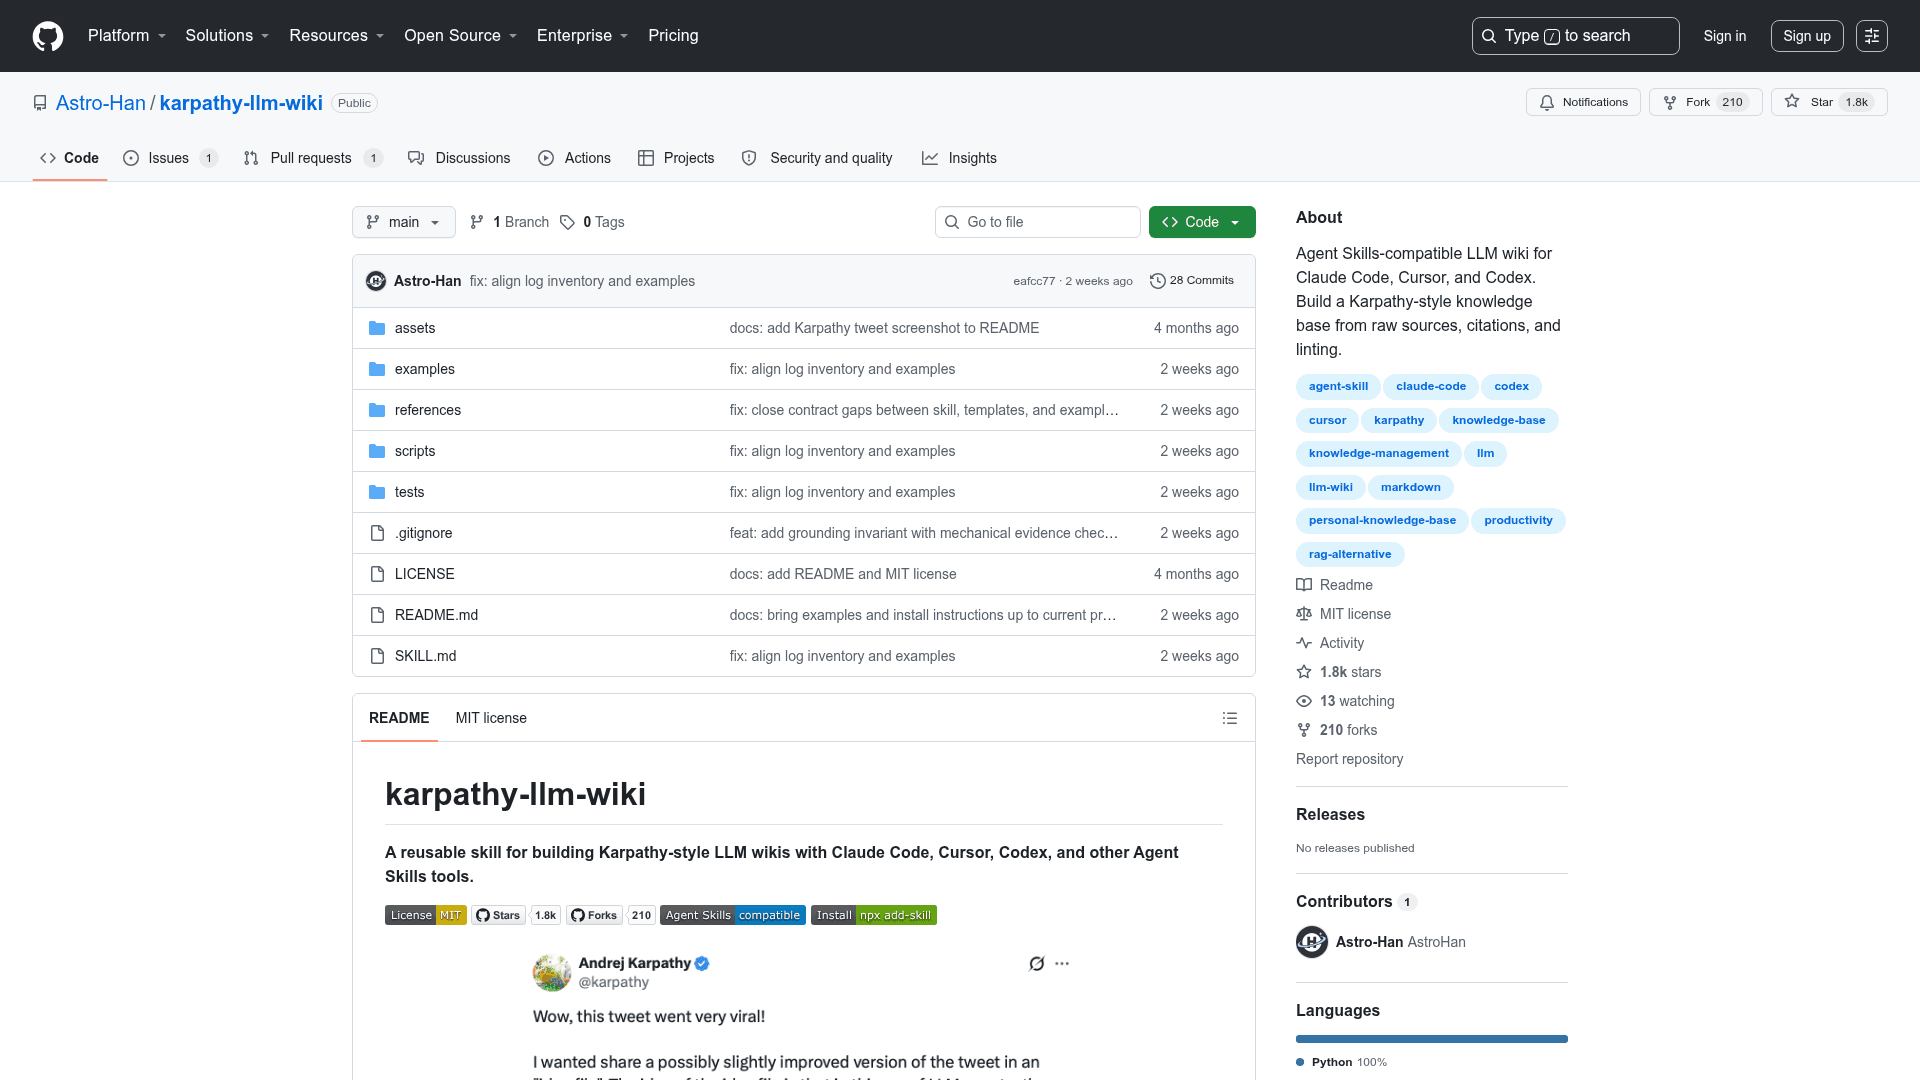Open the three-dot menu on Karpathy tweet

(x=1062, y=964)
